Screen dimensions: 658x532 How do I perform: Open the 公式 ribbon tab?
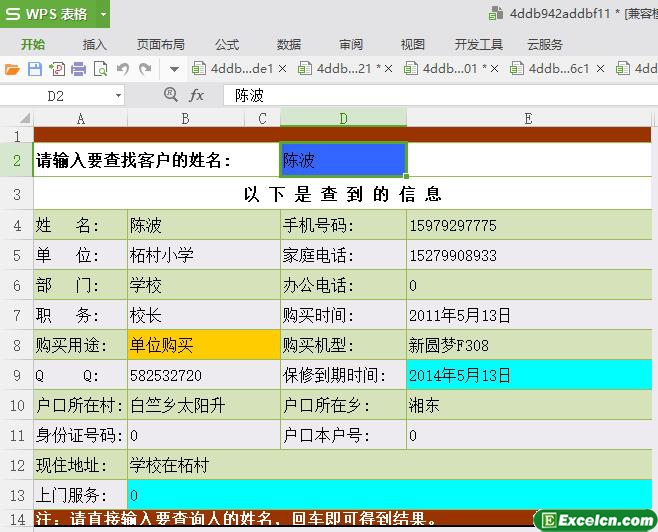point(227,44)
